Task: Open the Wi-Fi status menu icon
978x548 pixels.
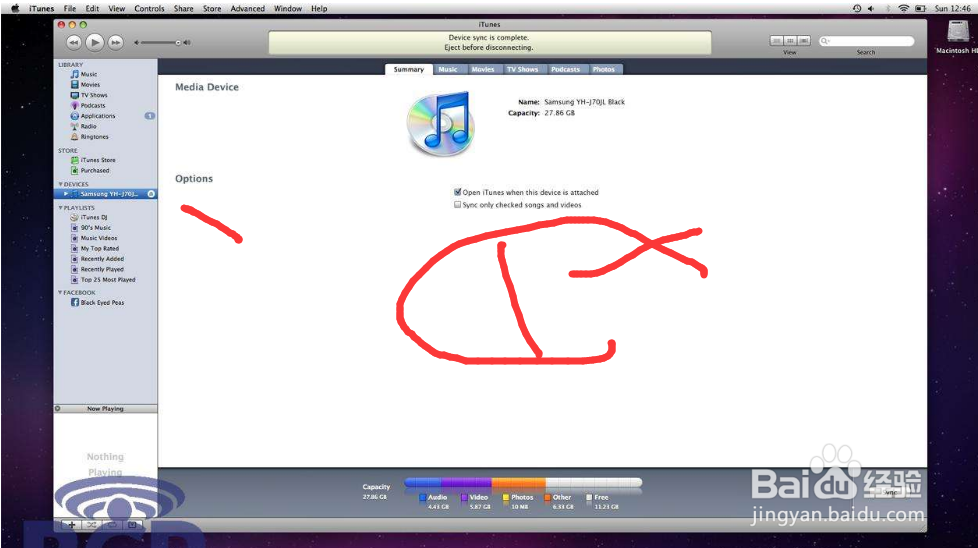Action: point(903,8)
